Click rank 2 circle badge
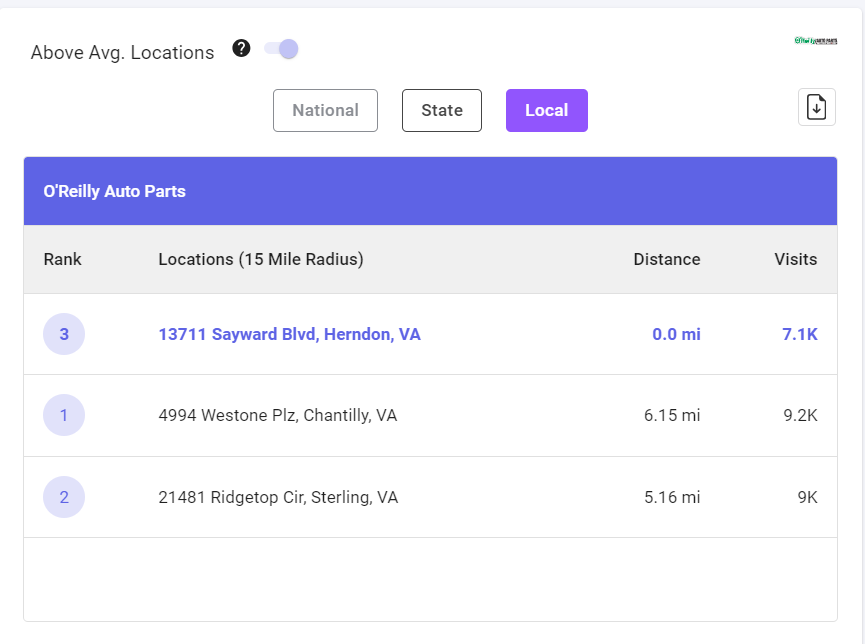Image resolution: width=865 pixels, height=644 pixels. [64, 497]
